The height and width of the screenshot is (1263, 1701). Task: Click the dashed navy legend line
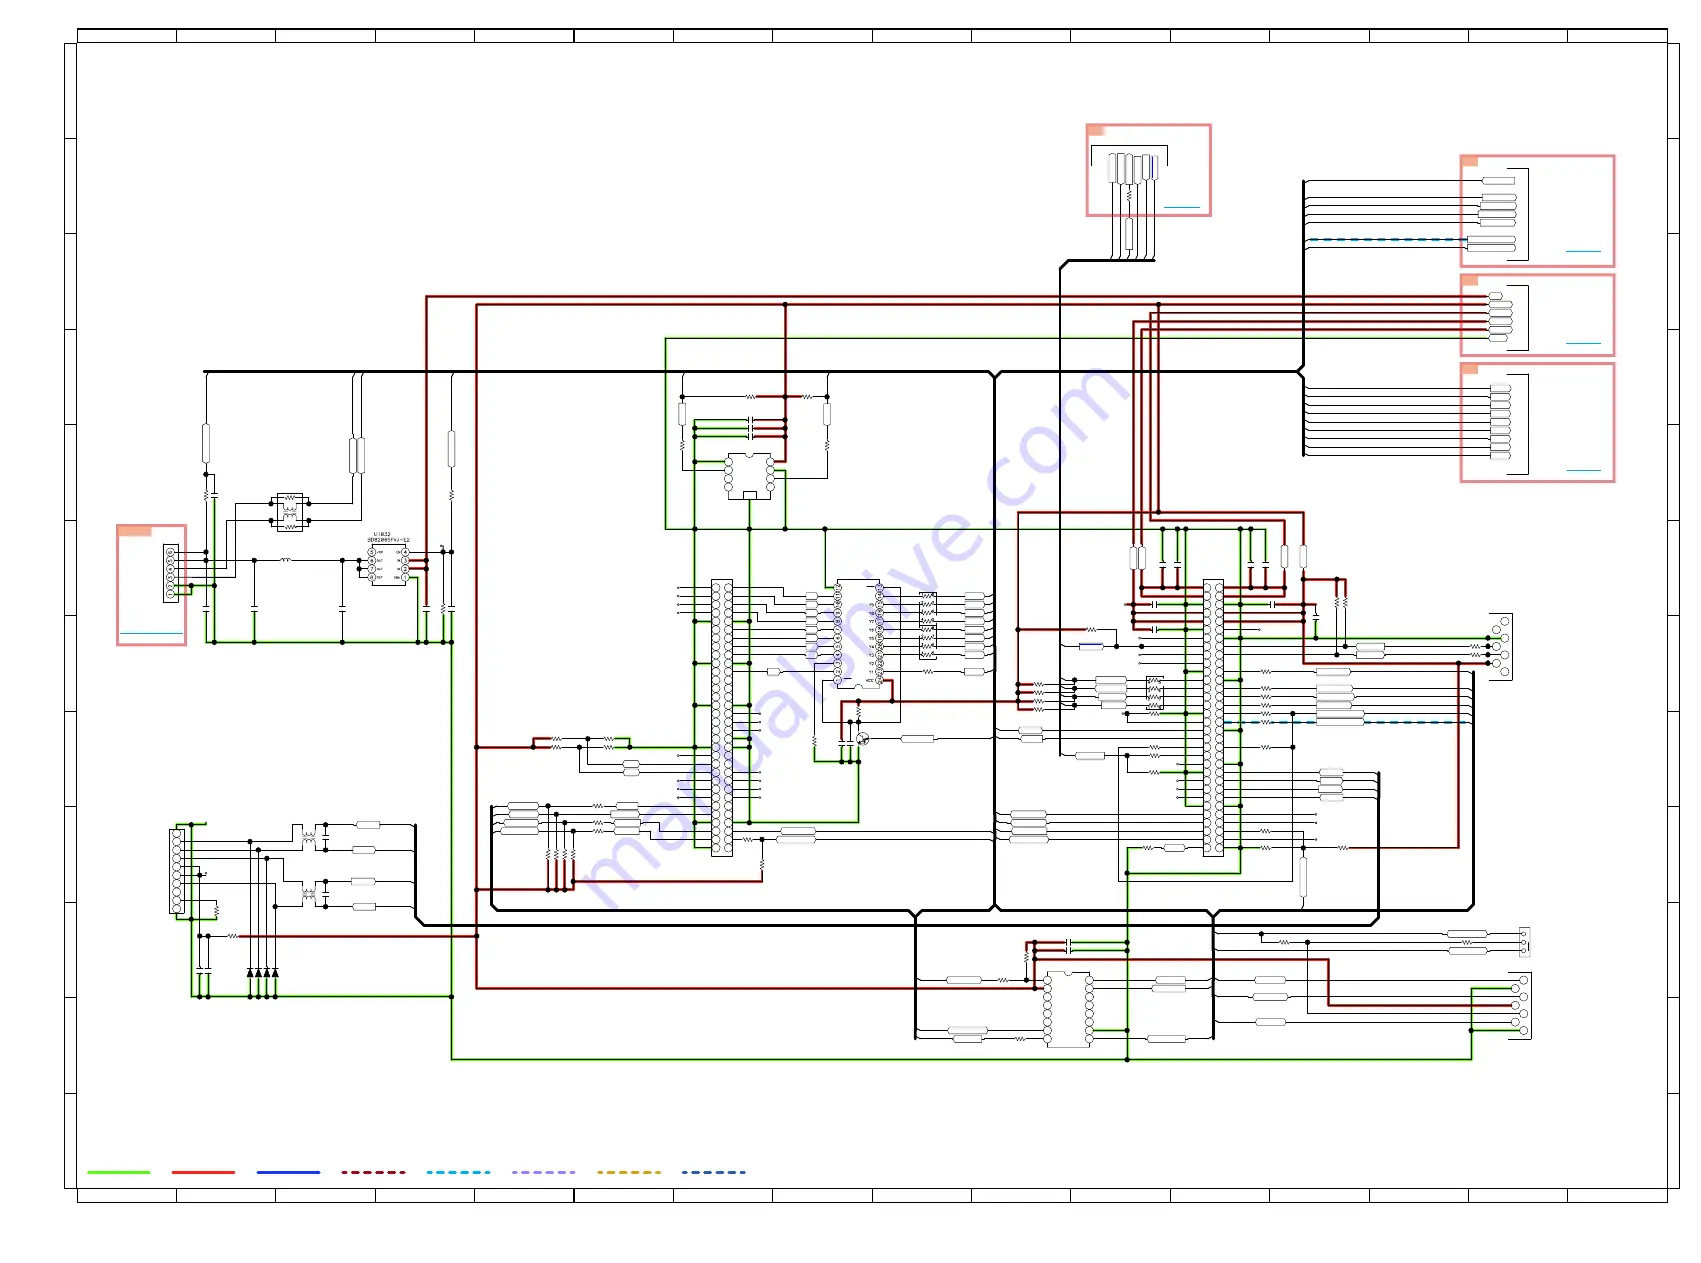(714, 1172)
